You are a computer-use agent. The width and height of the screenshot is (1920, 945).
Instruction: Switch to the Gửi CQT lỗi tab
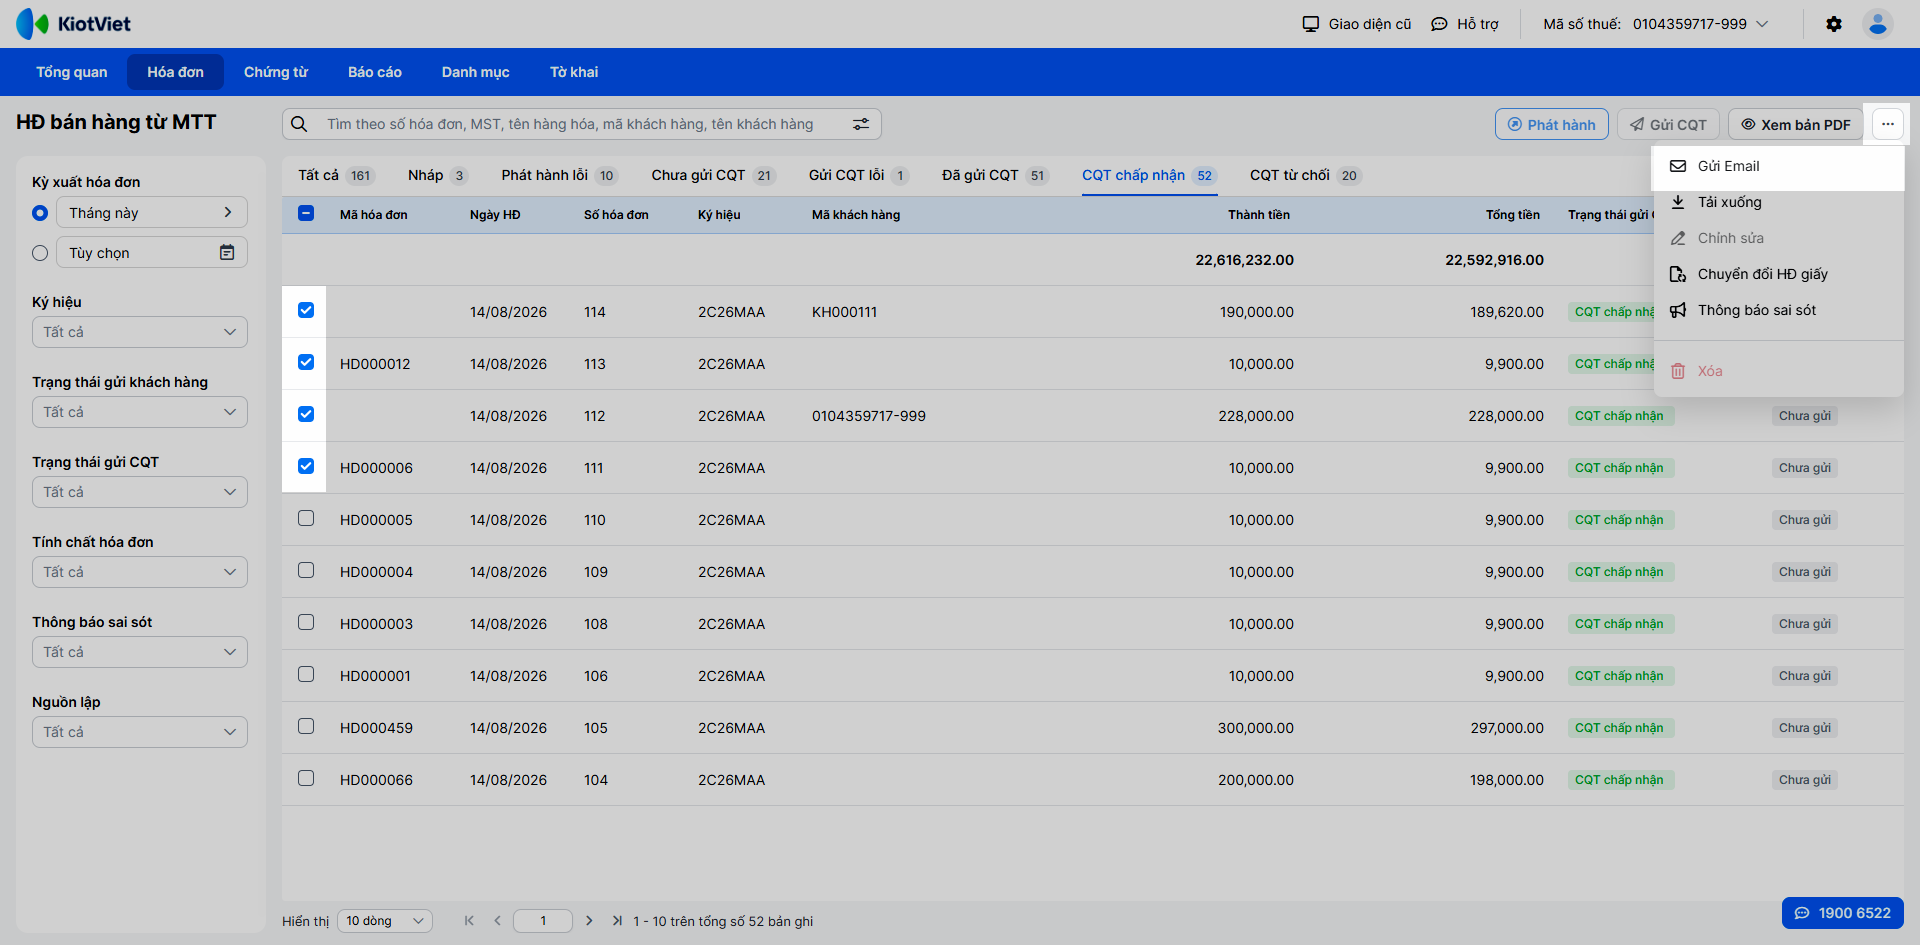(x=859, y=175)
